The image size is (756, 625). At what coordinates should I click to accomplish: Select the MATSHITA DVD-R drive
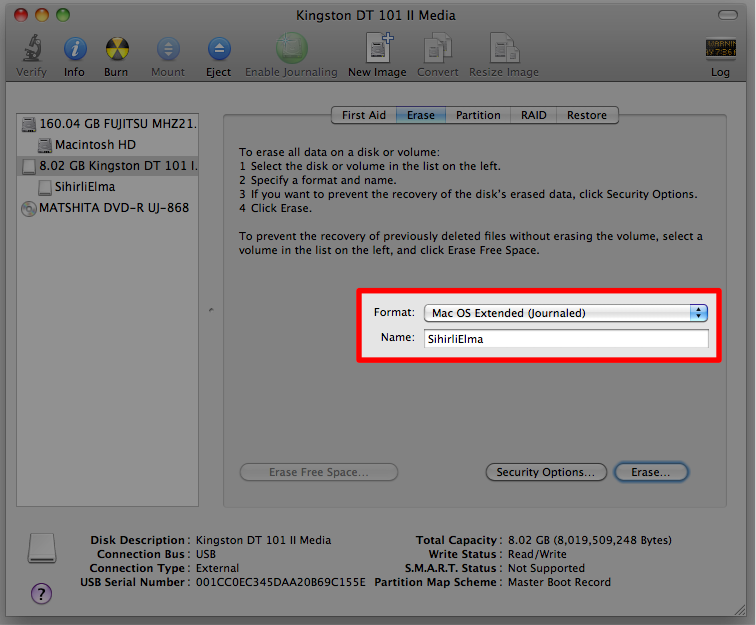[113, 208]
